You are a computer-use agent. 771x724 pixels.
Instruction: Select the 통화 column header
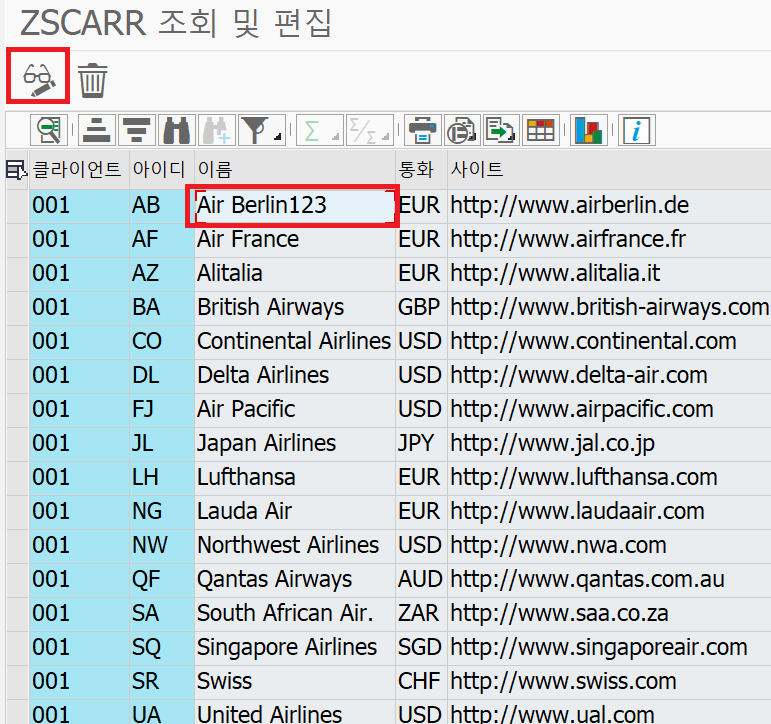[x=421, y=170]
